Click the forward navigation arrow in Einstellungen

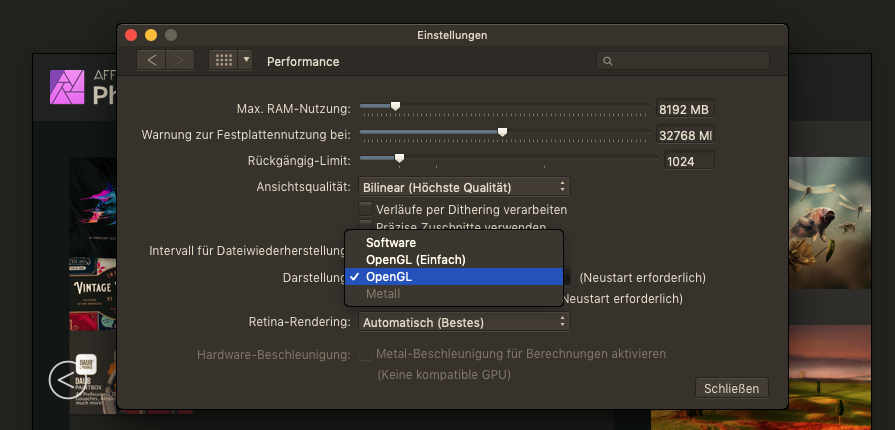click(x=180, y=60)
